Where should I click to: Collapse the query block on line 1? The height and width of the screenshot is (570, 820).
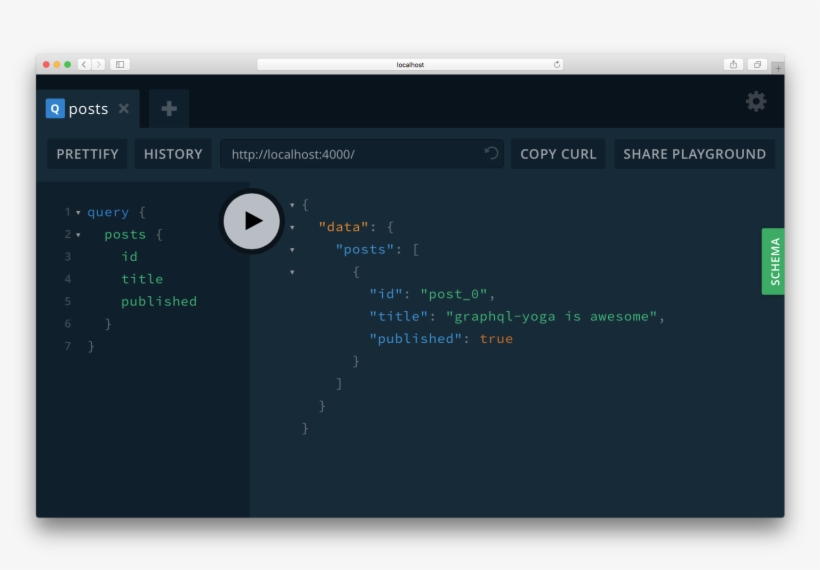(x=78, y=212)
